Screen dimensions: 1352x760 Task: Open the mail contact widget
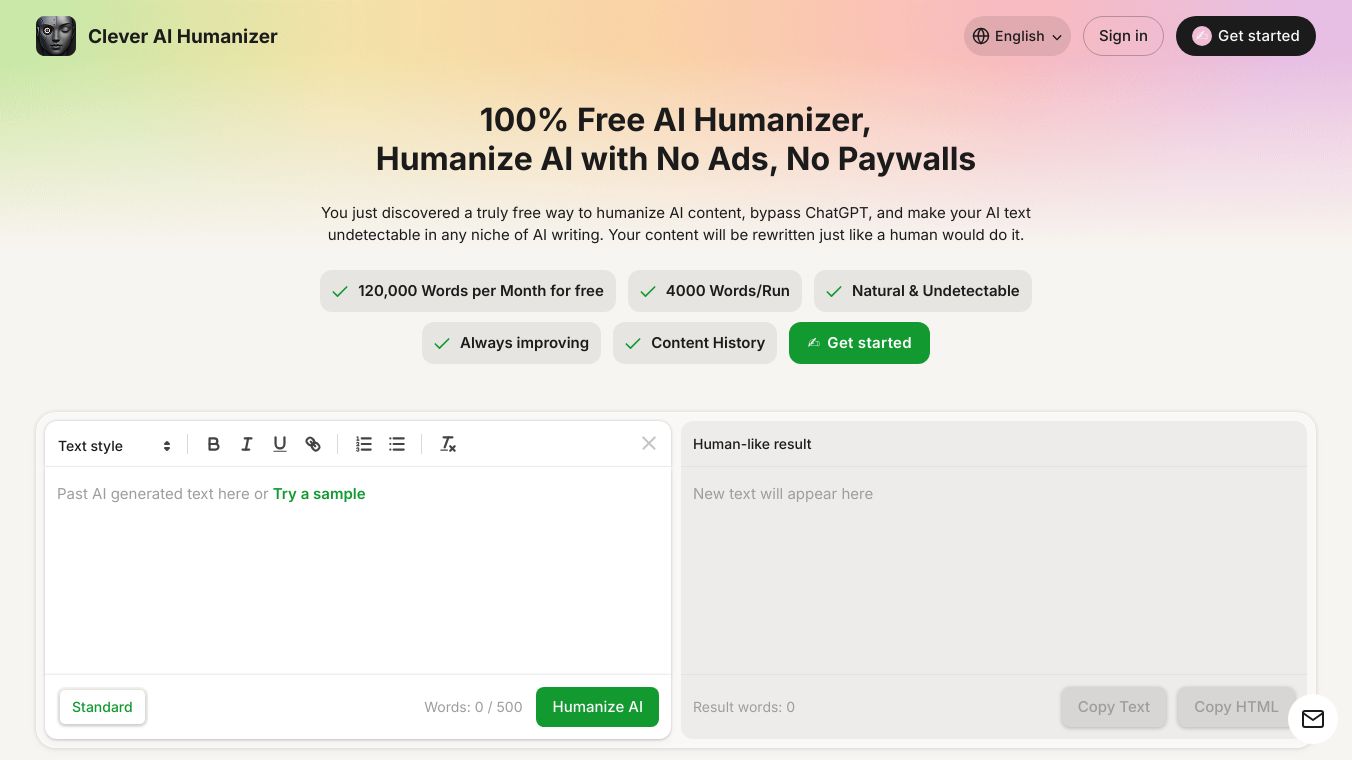(1313, 719)
